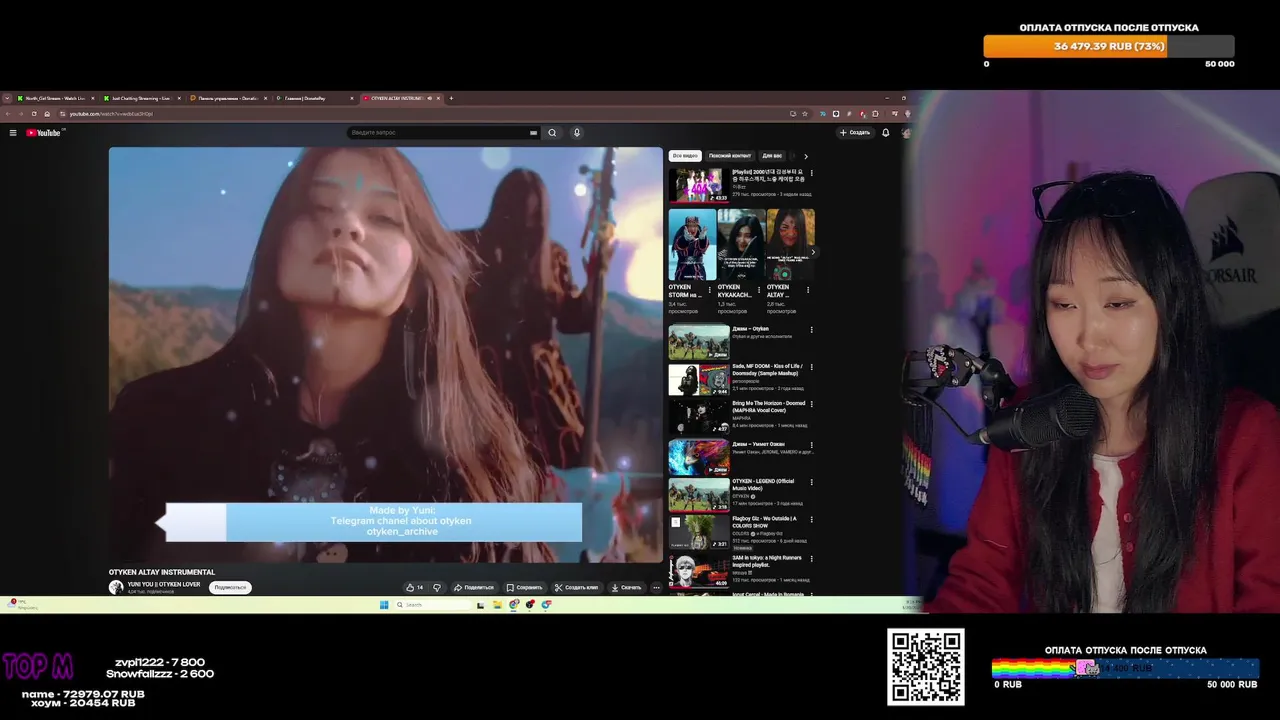Open OTYKEN - LEGEND official music video

pyautogui.click(x=763, y=485)
